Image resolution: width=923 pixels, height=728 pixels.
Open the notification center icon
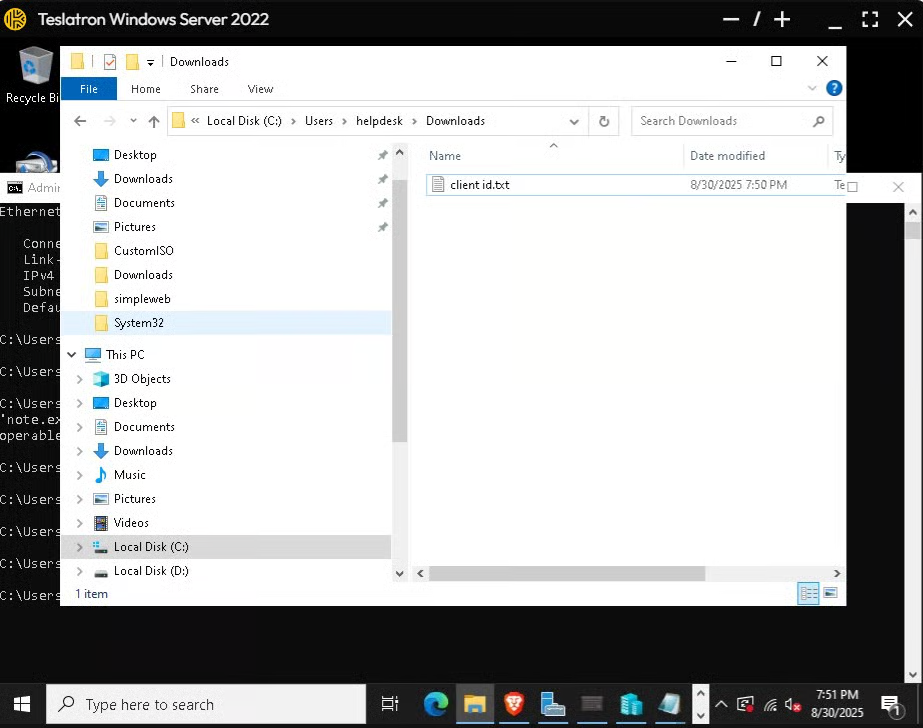[890, 704]
